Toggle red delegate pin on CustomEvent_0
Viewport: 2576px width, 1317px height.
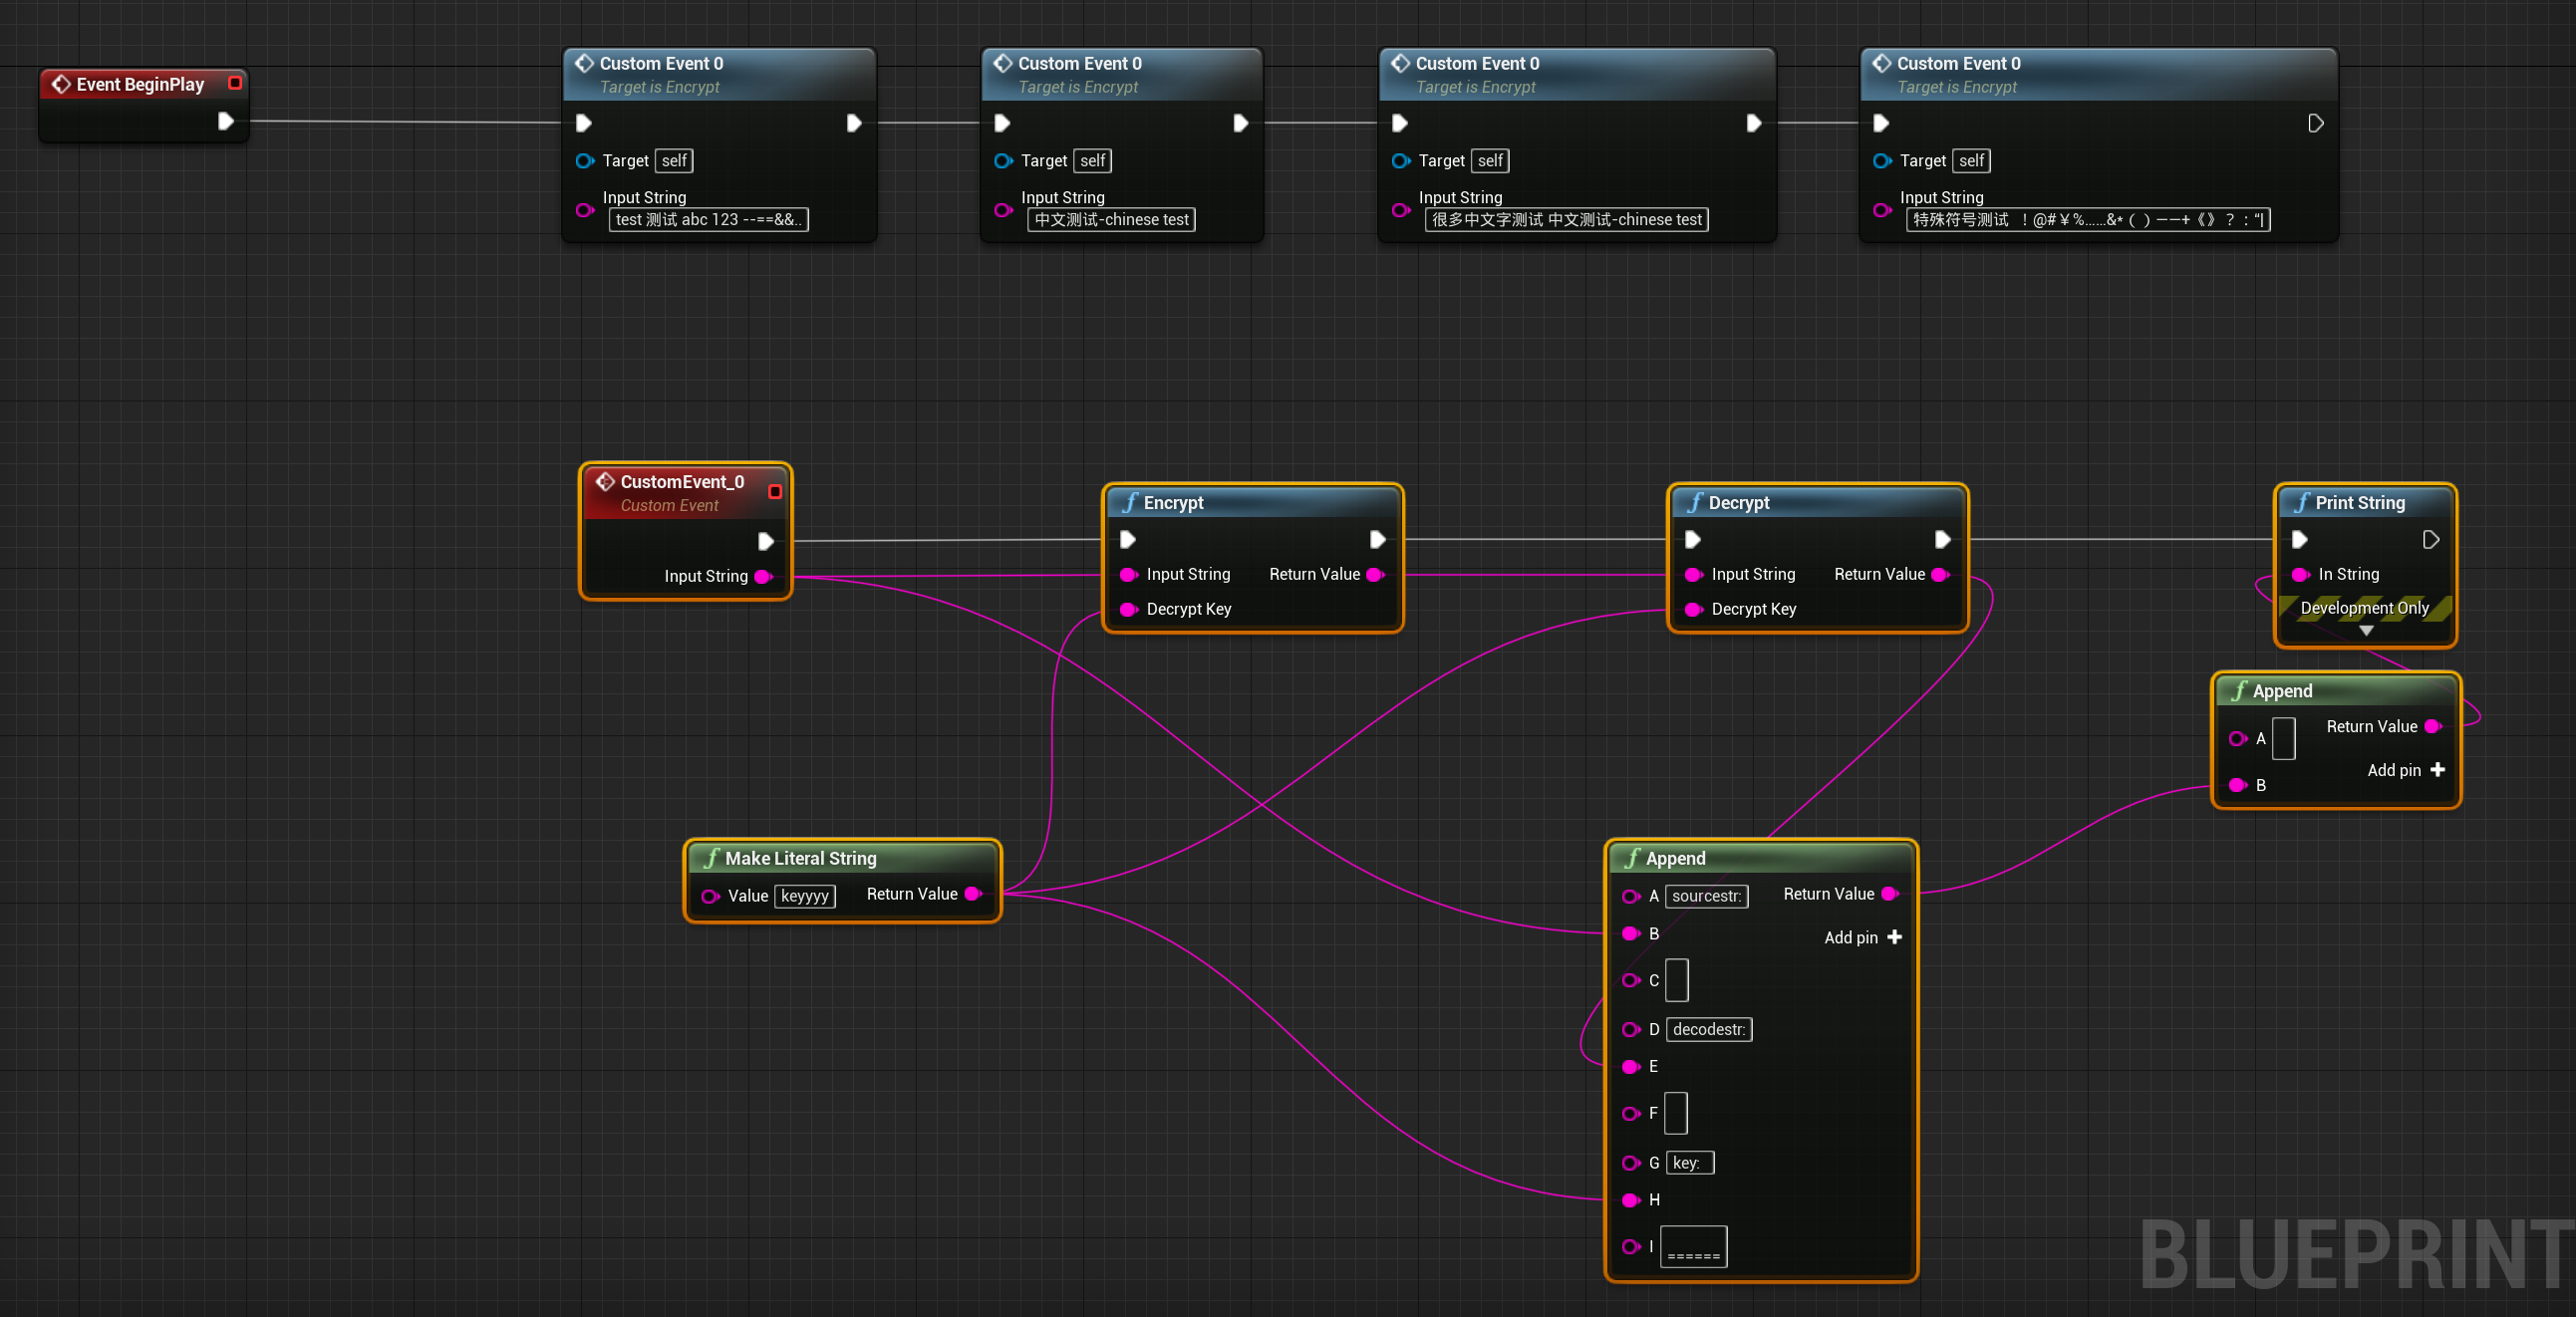tap(775, 491)
